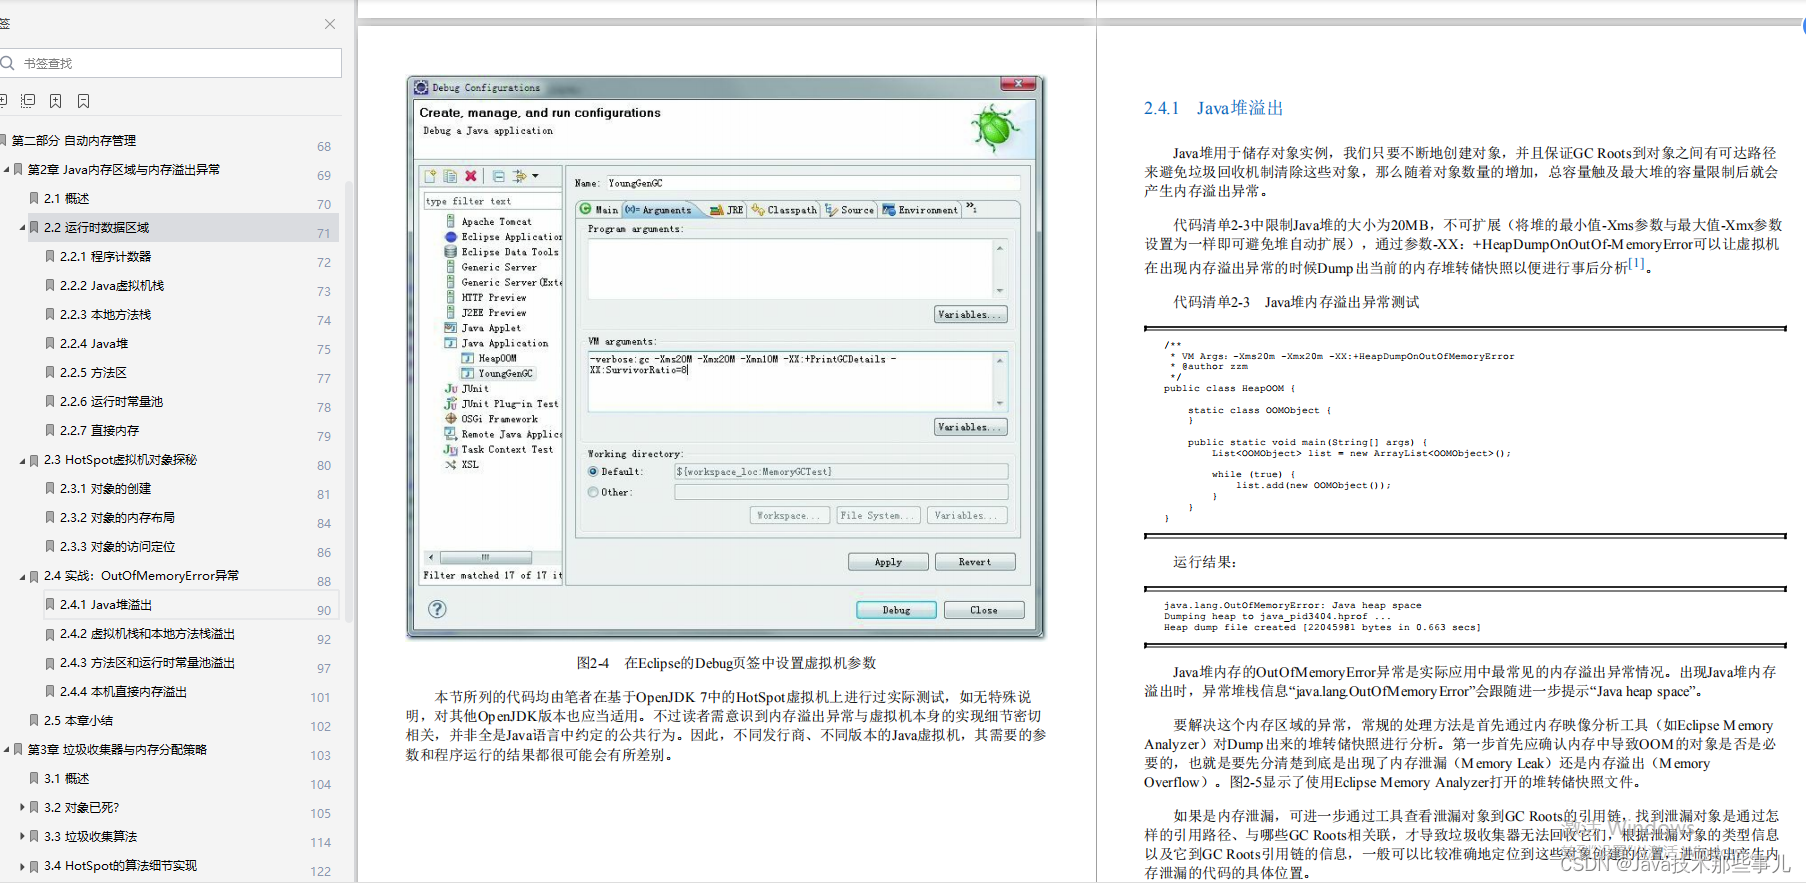Close the bookmarks side panel

(330, 24)
